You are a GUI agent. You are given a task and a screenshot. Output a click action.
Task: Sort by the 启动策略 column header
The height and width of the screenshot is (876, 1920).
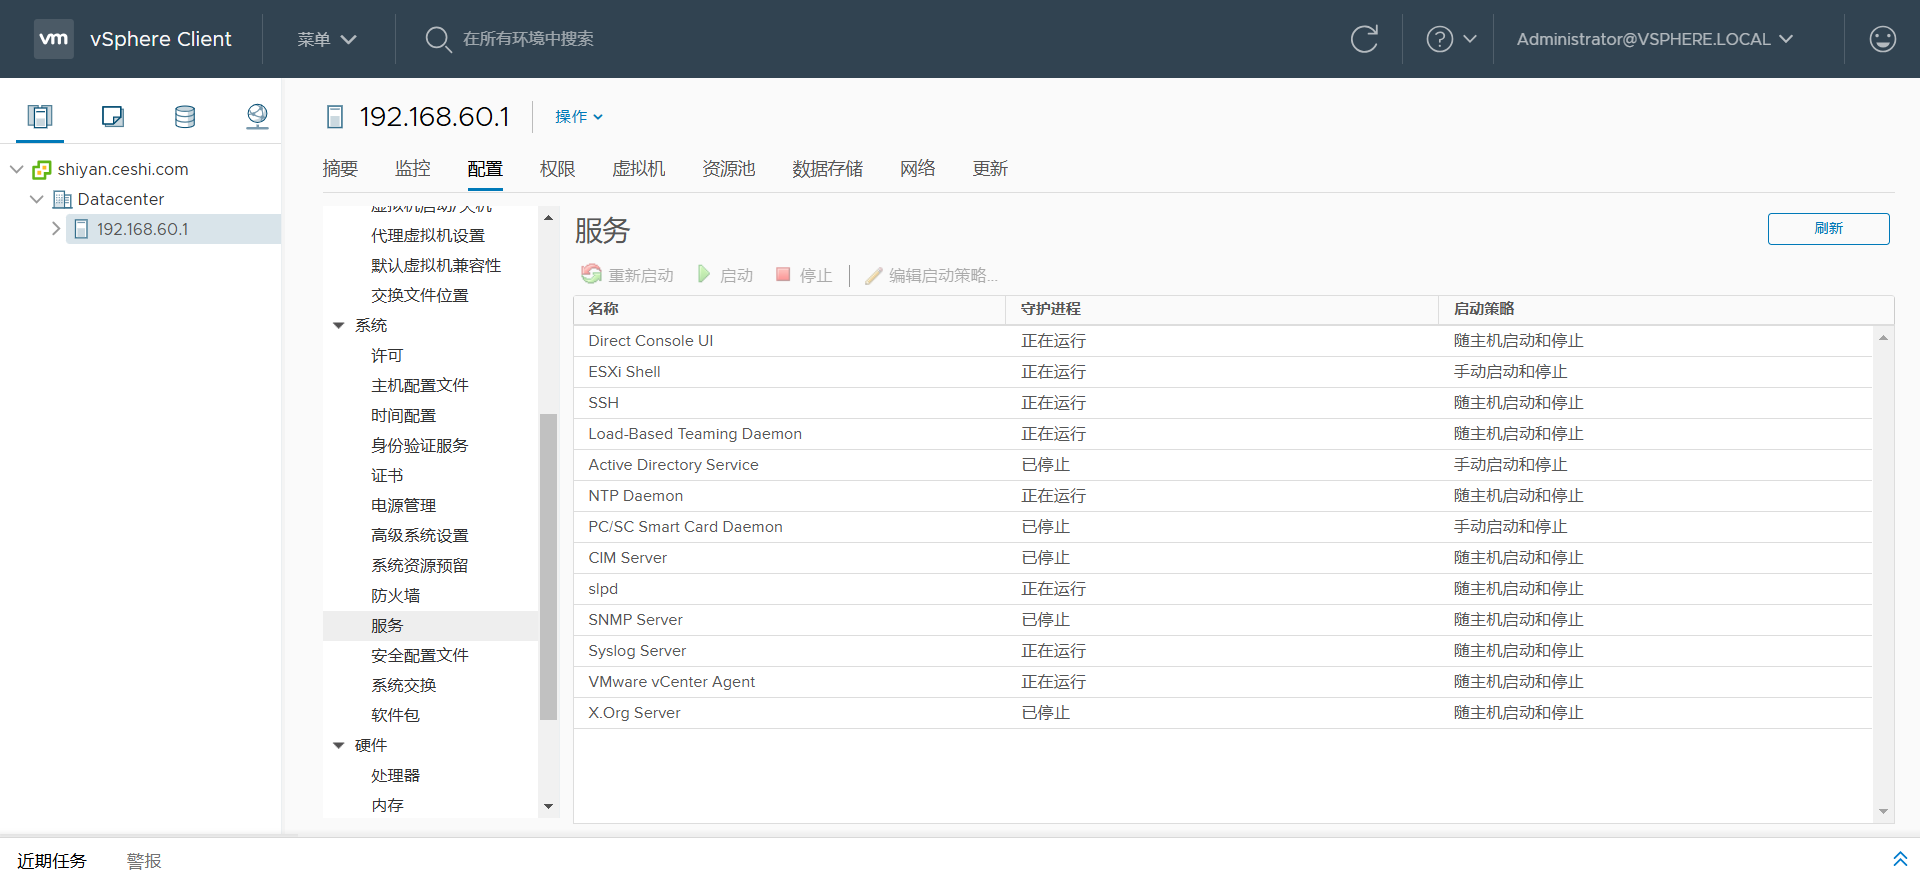[x=1666, y=309]
